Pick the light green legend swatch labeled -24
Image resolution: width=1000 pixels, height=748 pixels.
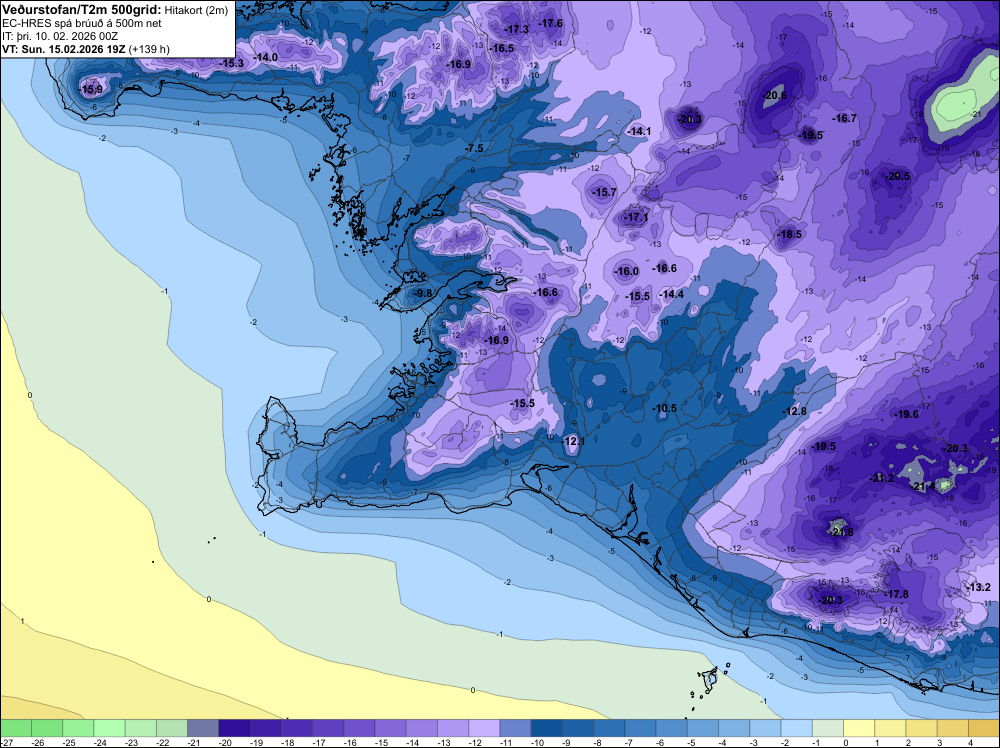point(109,728)
